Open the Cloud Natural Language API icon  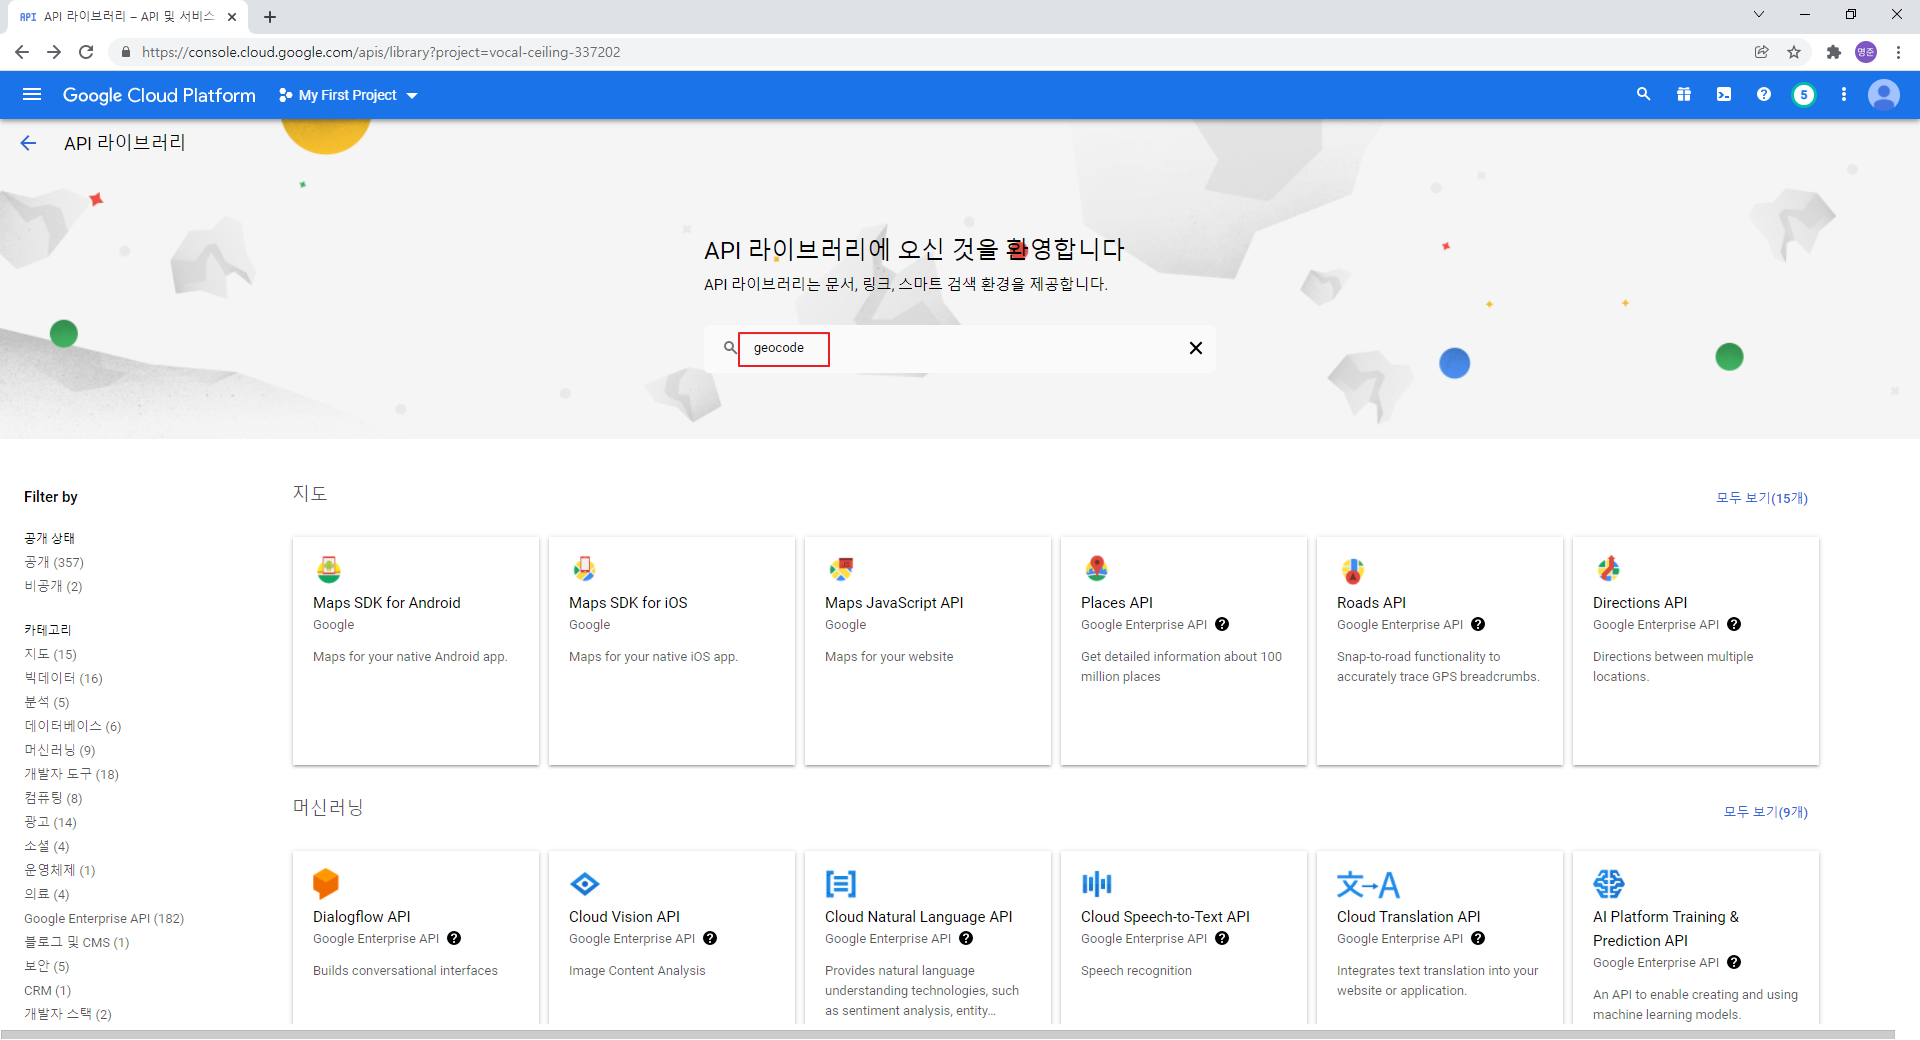tap(841, 884)
